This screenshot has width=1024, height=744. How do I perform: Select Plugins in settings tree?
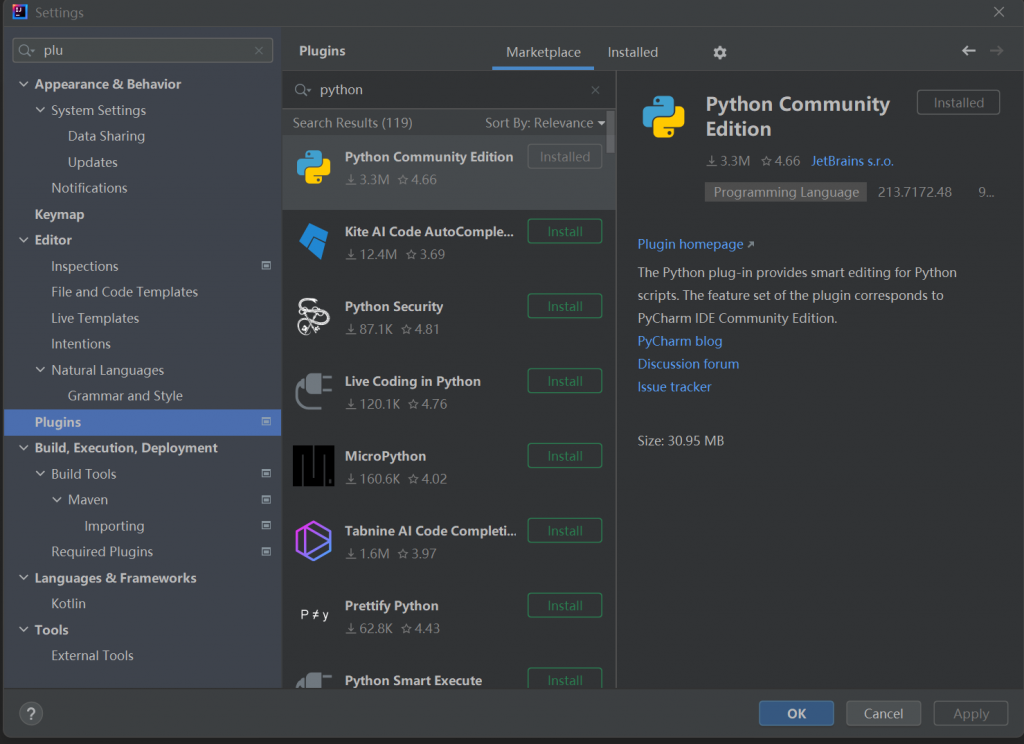point(142,422)
